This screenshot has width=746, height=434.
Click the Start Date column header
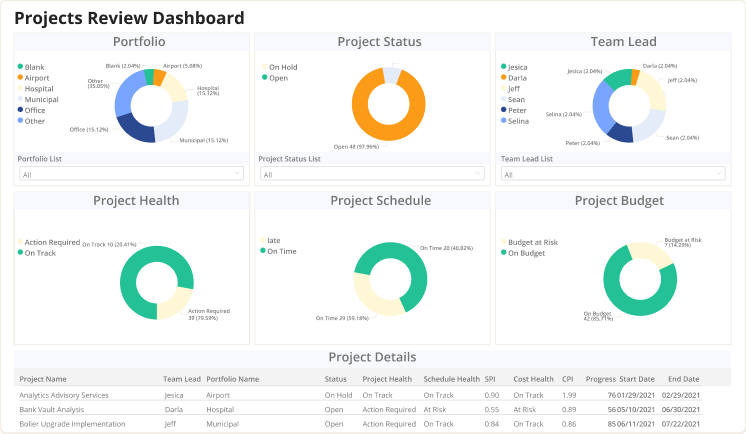tap(639, 379)
